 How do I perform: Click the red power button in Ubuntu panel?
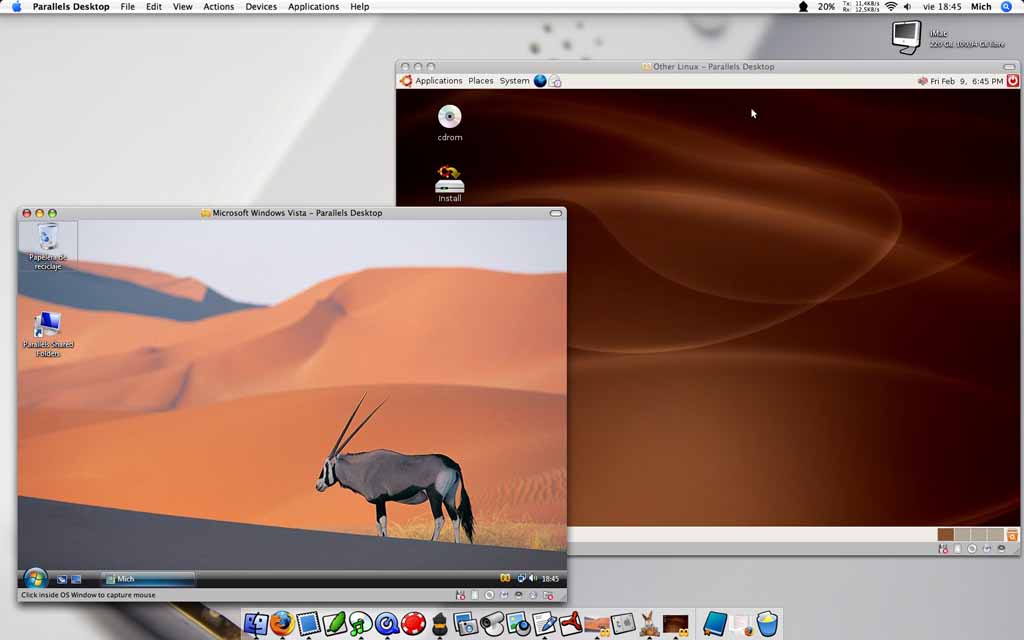click(x=1013, y=81)
